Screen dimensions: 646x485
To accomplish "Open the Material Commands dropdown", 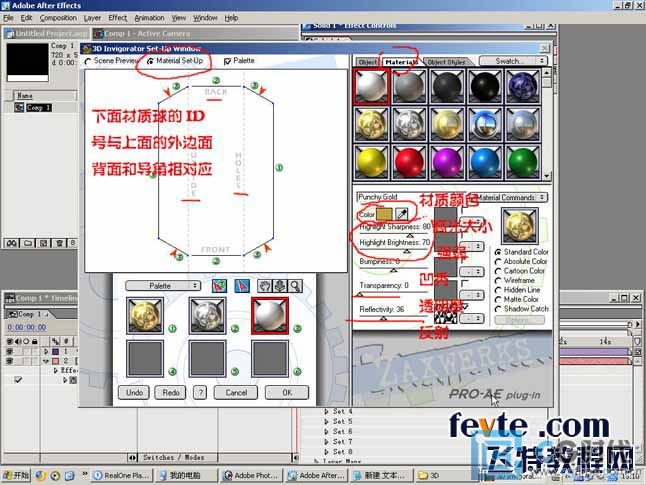I will [511, 197].
